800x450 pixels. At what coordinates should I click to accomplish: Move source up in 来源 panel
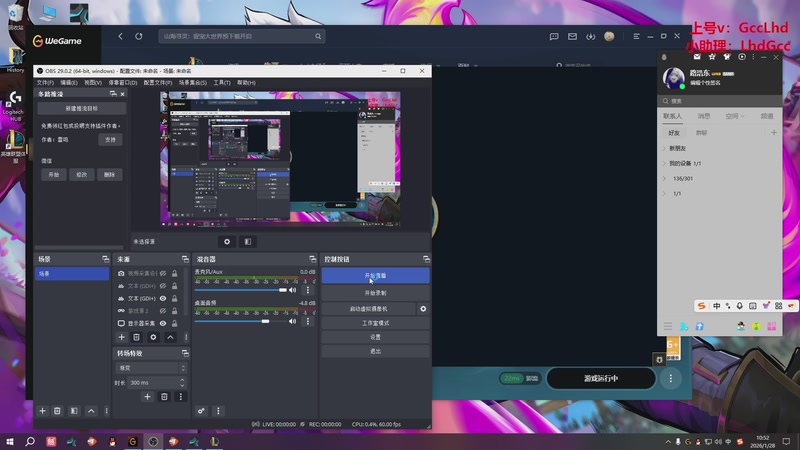coord(170,337)
